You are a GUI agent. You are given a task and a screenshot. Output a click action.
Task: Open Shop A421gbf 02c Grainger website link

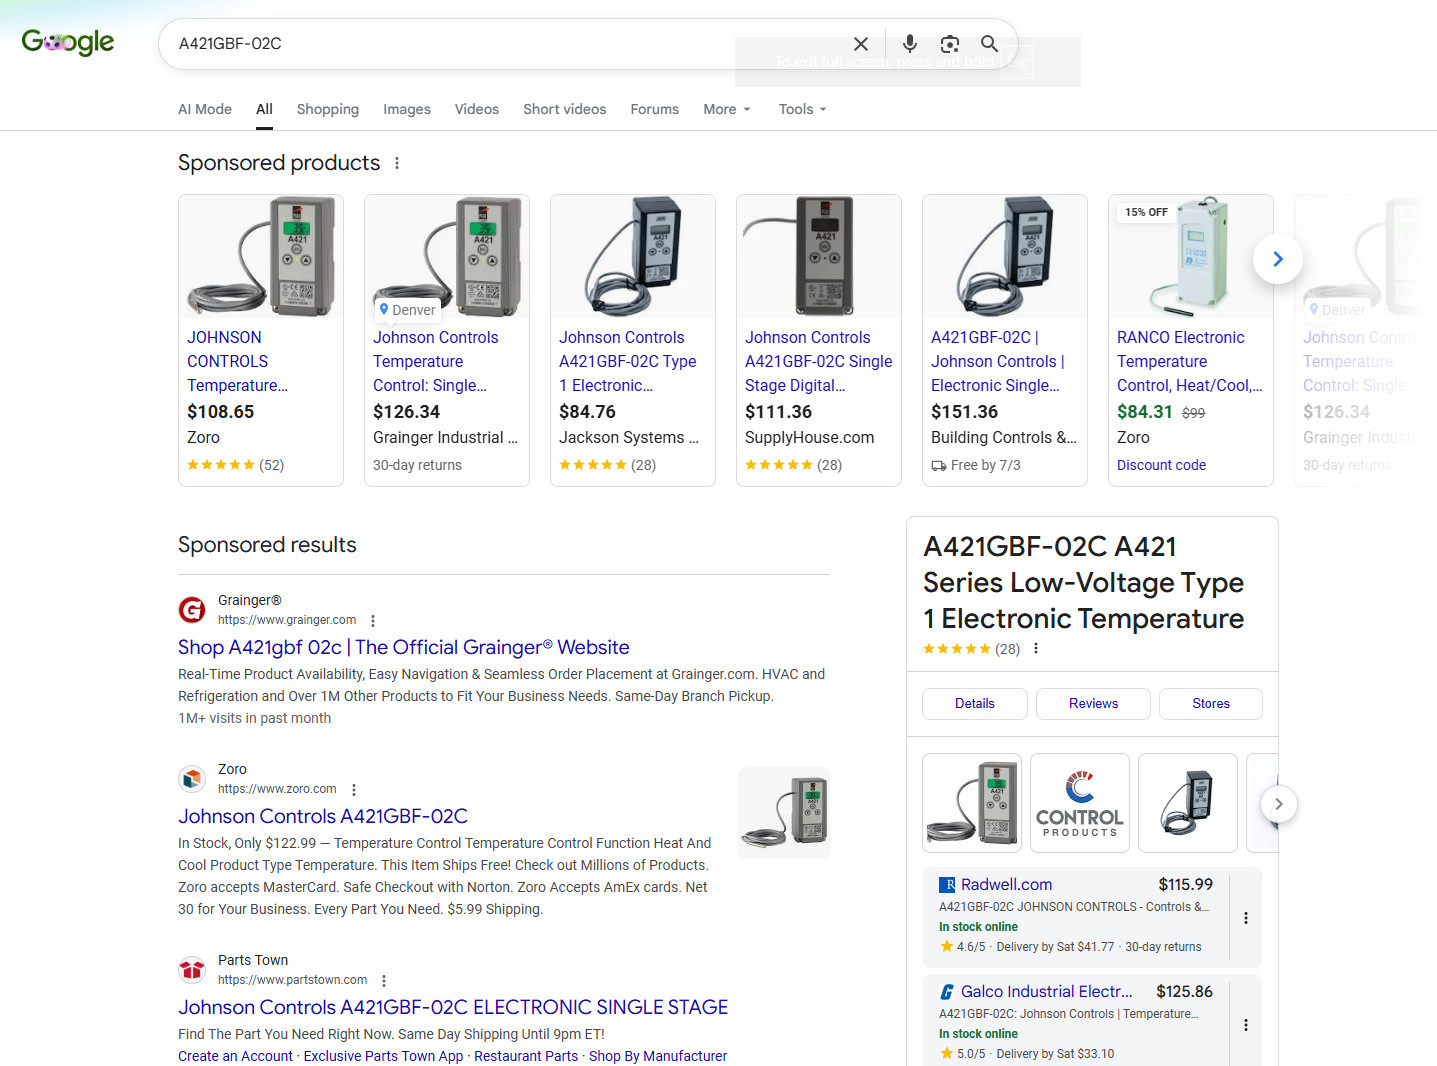[x=404, y=647]
